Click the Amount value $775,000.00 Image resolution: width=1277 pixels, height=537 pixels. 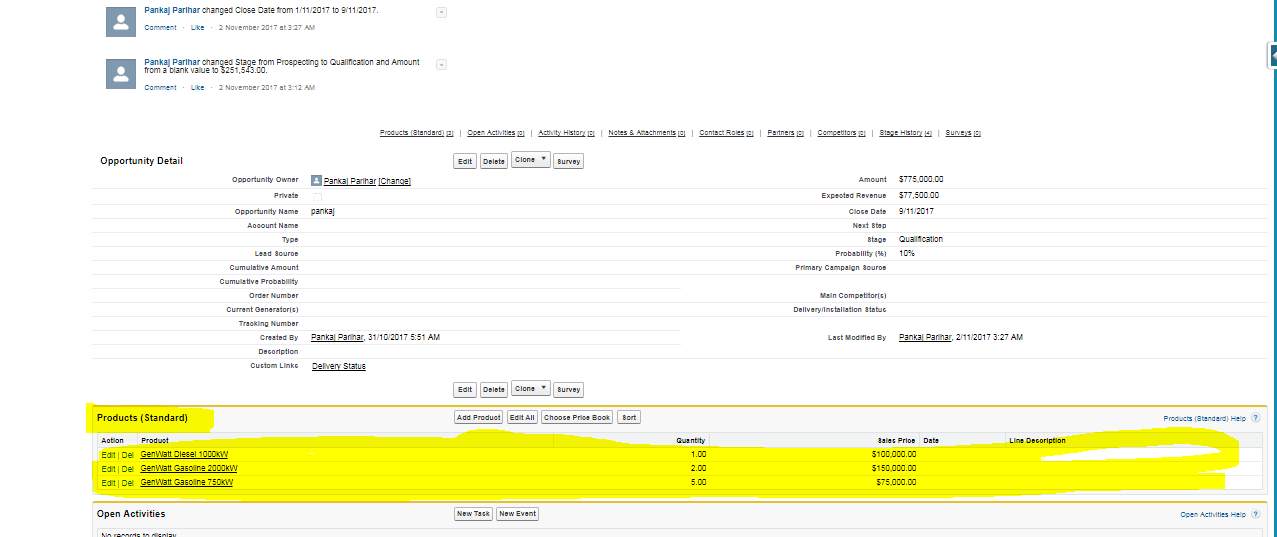tap(921, 180)
